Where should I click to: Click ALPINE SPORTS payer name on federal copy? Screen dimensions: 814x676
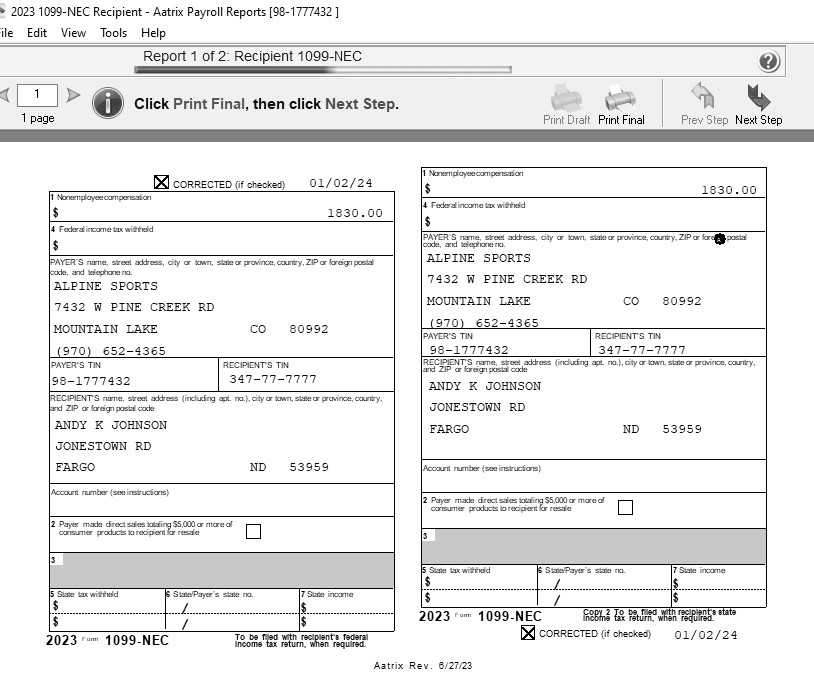(106, 286)
